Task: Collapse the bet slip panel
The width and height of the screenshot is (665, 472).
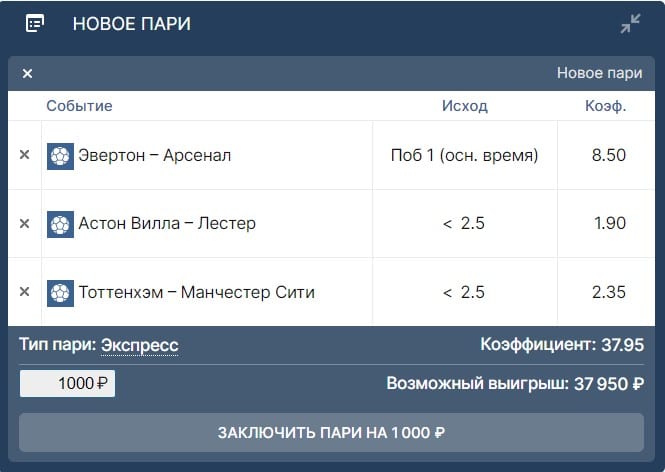Action: coord(630,24)
